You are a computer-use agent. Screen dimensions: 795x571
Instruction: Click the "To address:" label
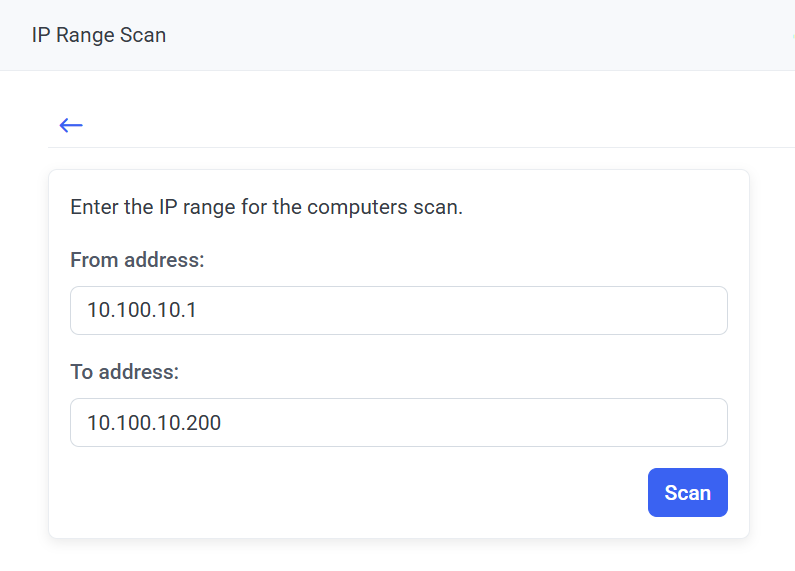(124, 372)
